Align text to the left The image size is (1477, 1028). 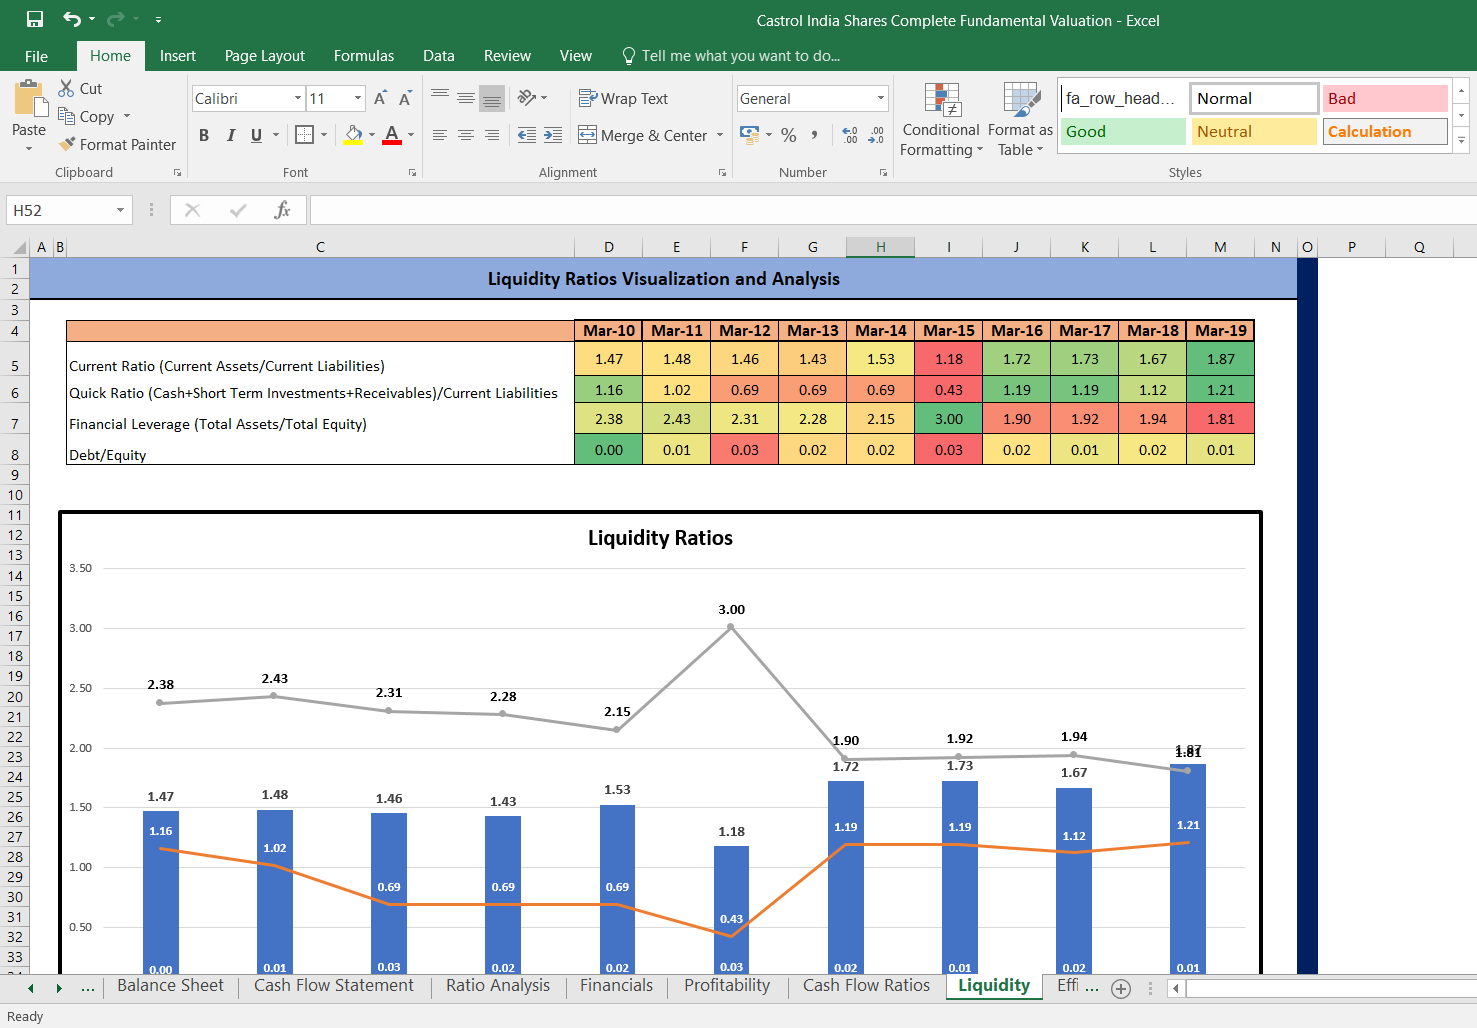[x=440, y=135]
